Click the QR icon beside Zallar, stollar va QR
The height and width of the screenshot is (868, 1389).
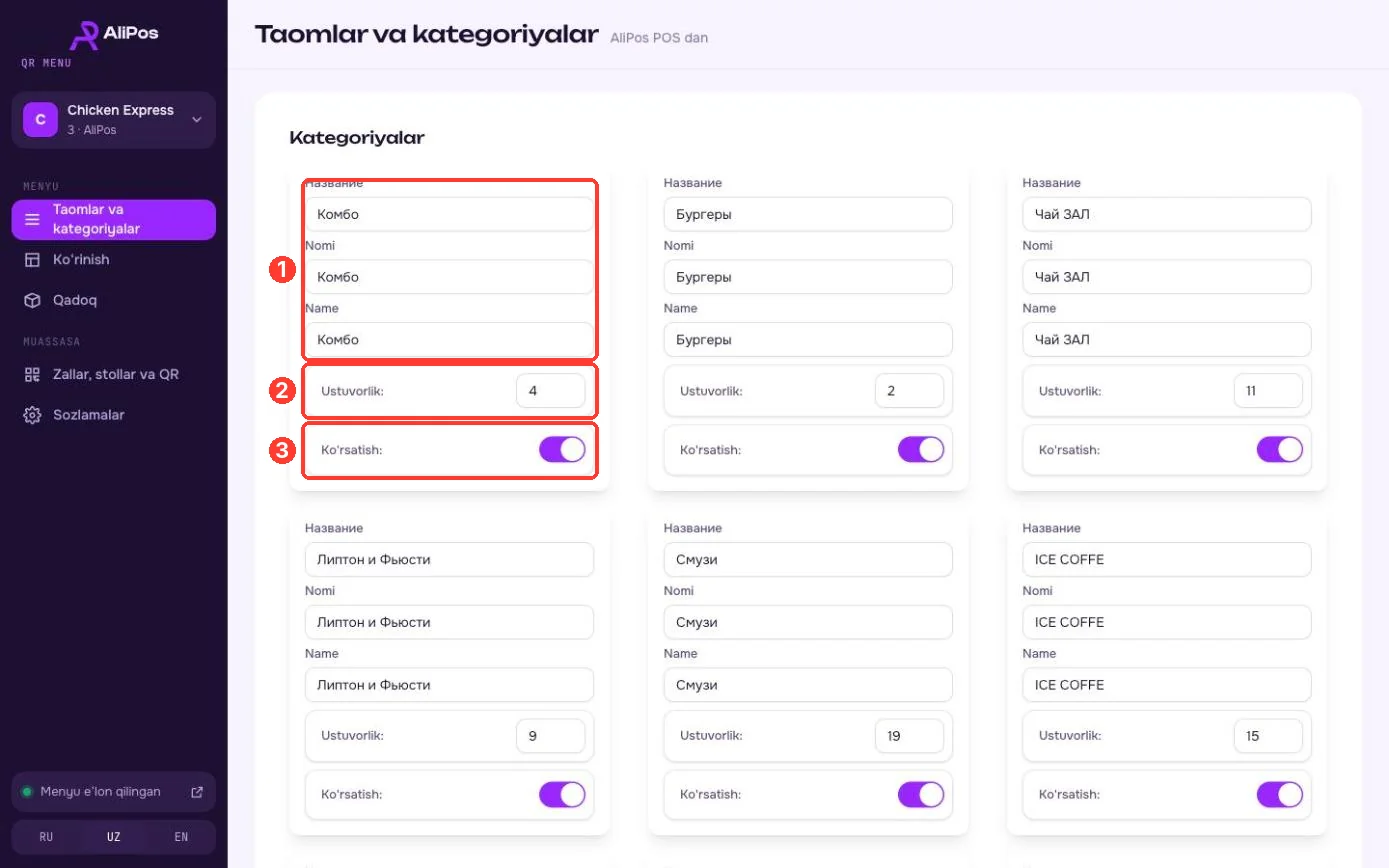pyautogui.click(x=32, y=374)
